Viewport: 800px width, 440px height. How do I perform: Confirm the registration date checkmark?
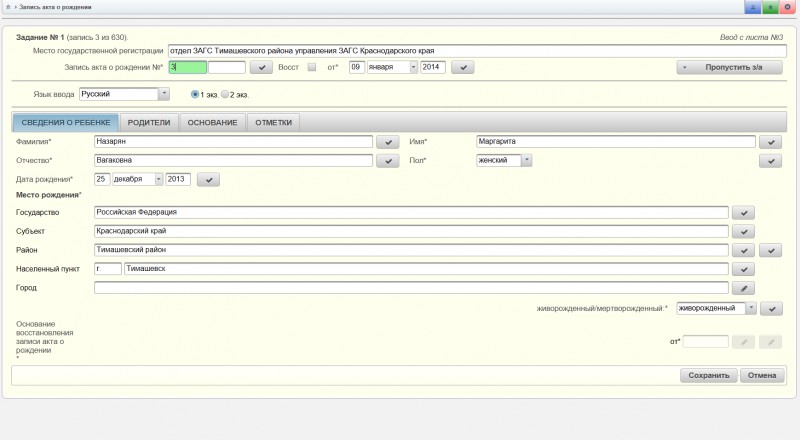pos(463,67)
